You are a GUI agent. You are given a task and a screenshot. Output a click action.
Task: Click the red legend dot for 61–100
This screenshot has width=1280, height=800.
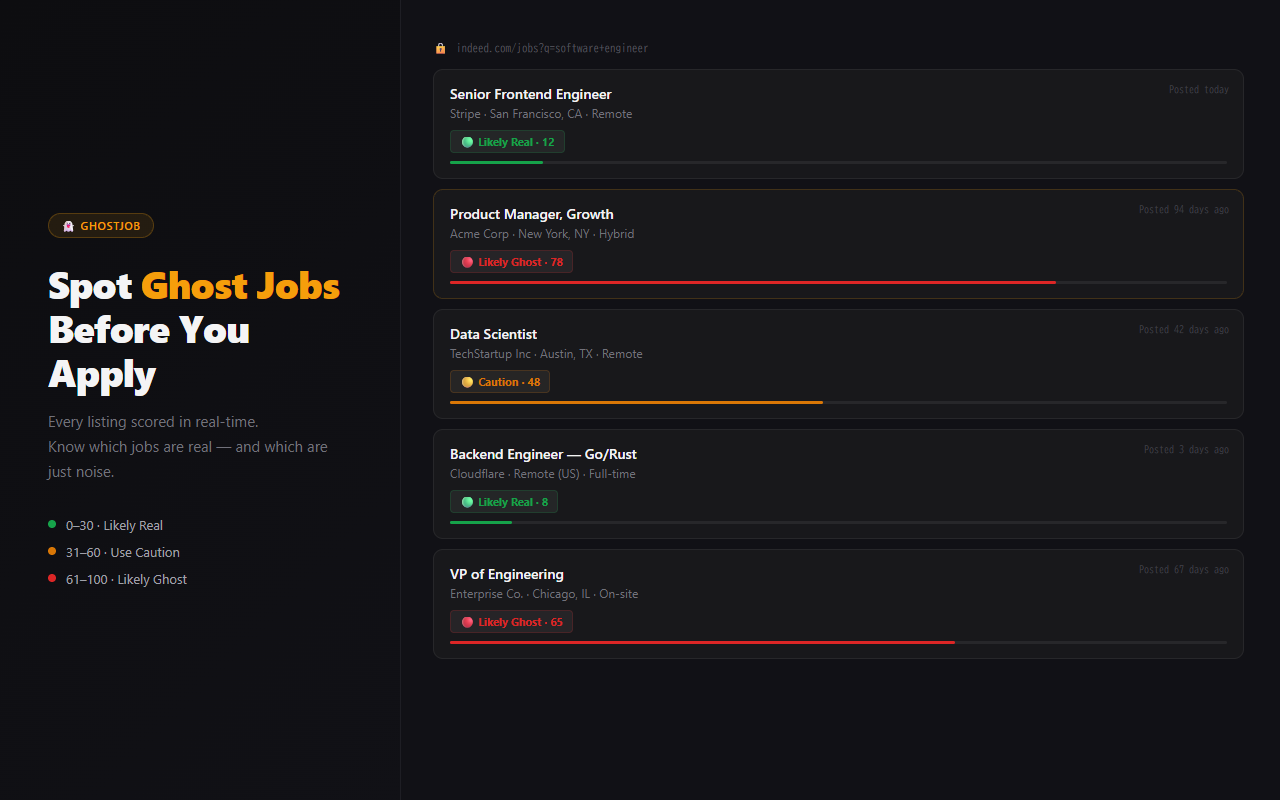click(52, 578)
